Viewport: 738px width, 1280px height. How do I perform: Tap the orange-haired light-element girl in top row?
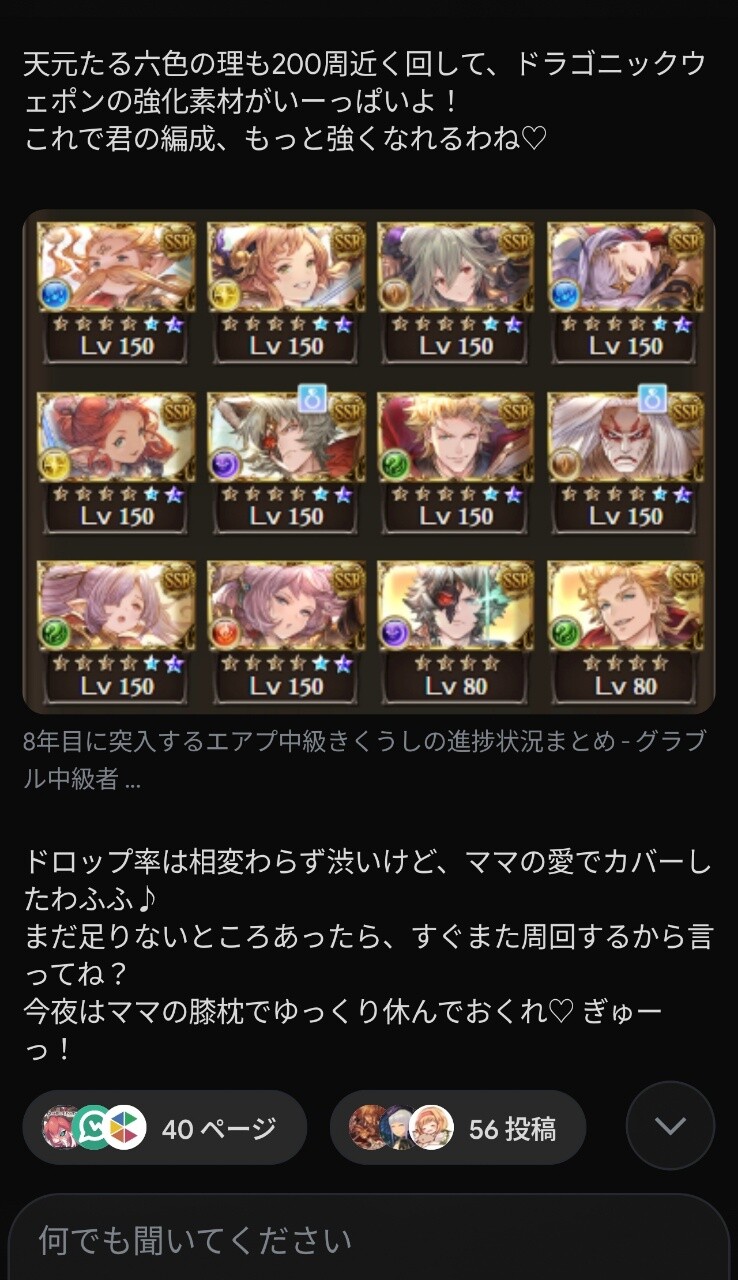286,265
